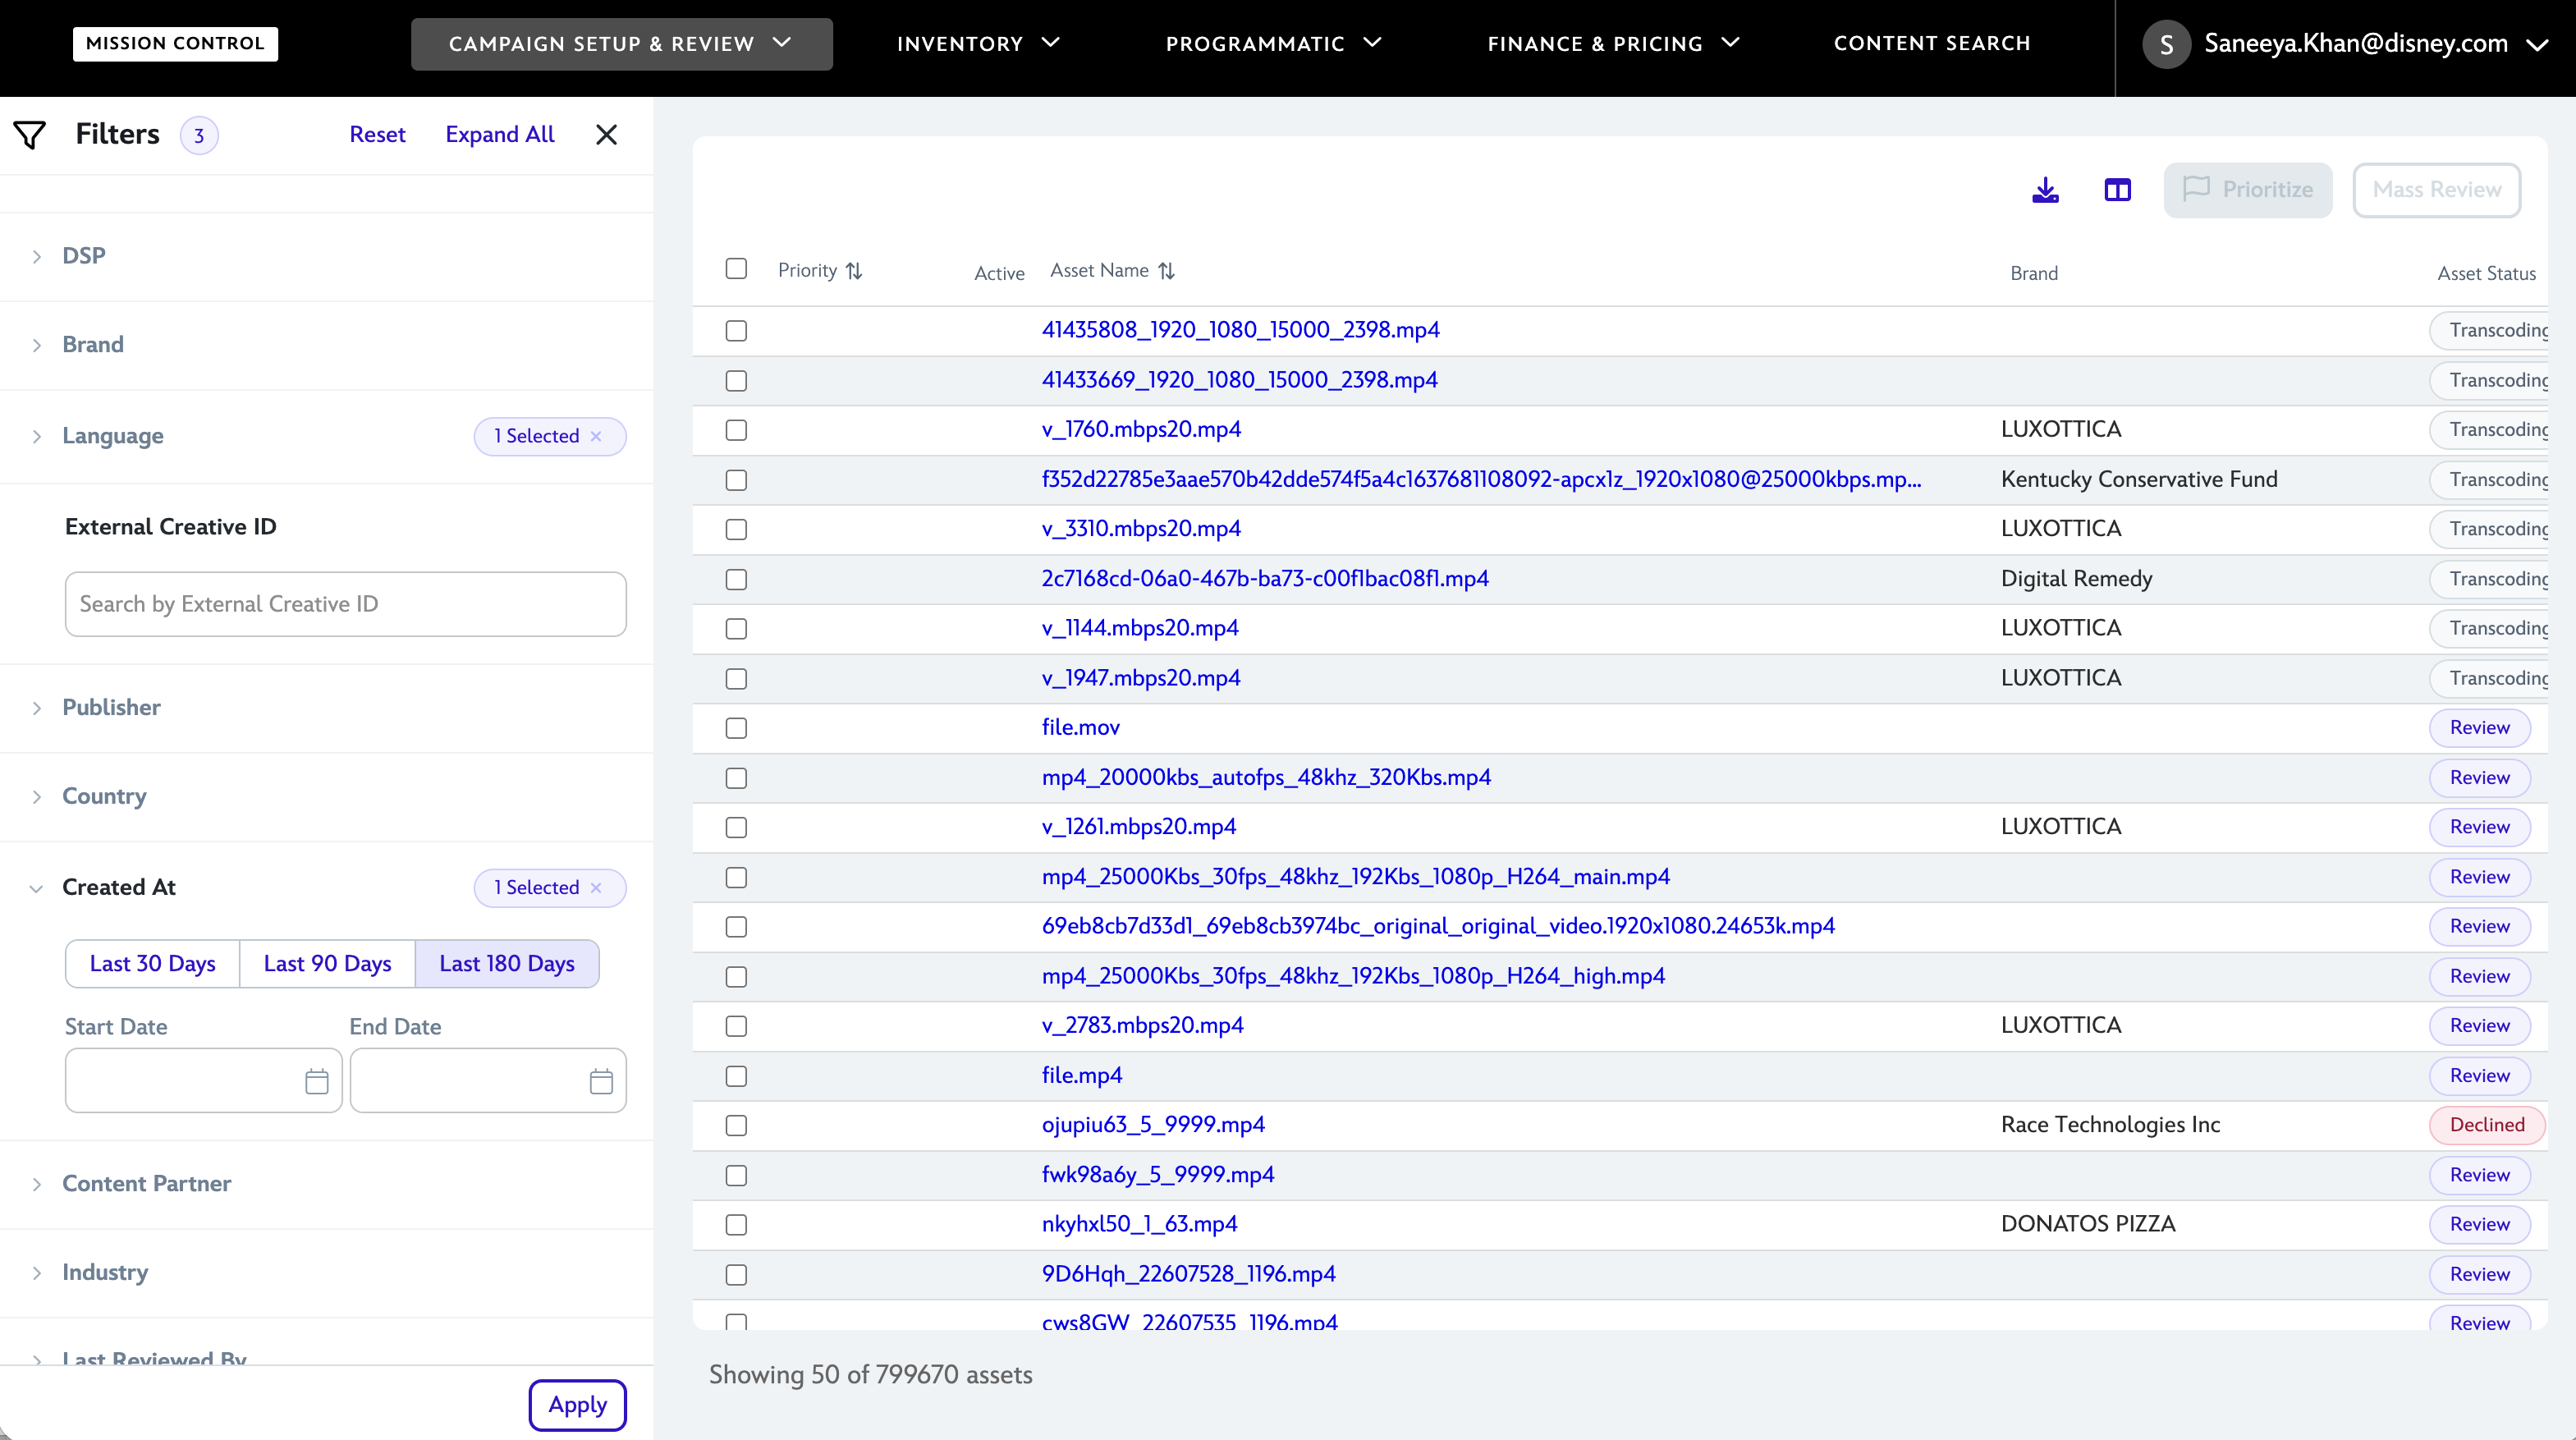Collapse the Created At filter section

click(36, 888)
